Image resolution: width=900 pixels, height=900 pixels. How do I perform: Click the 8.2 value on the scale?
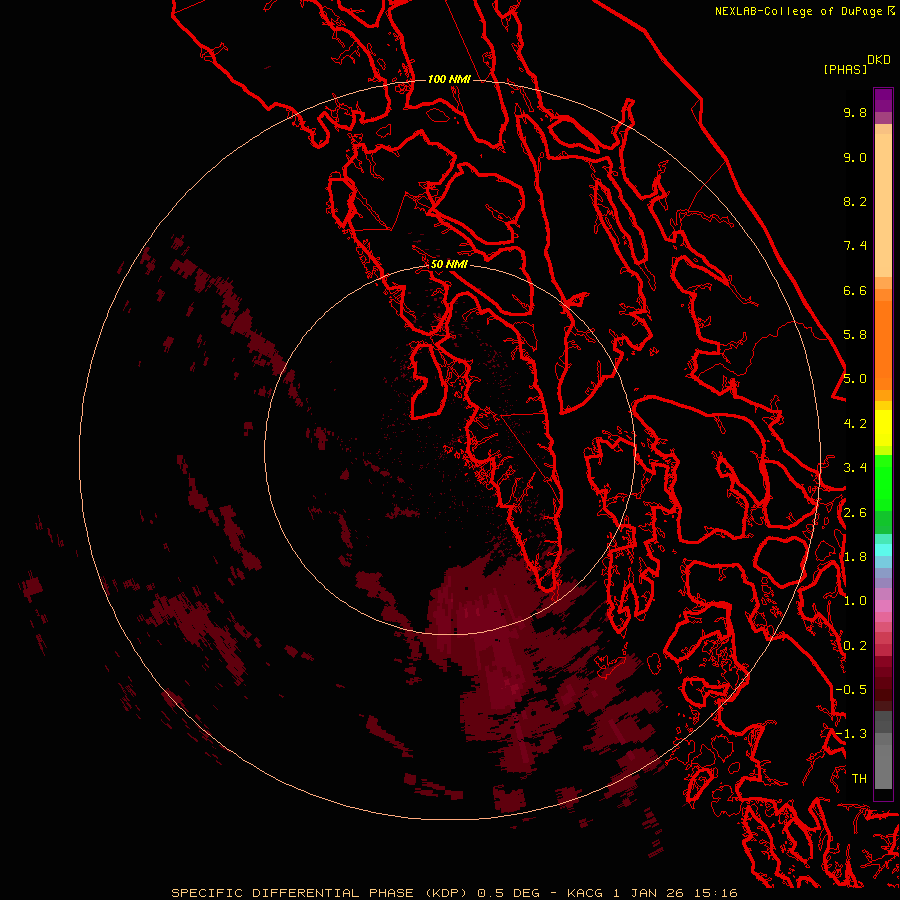[x=855, y=201]
